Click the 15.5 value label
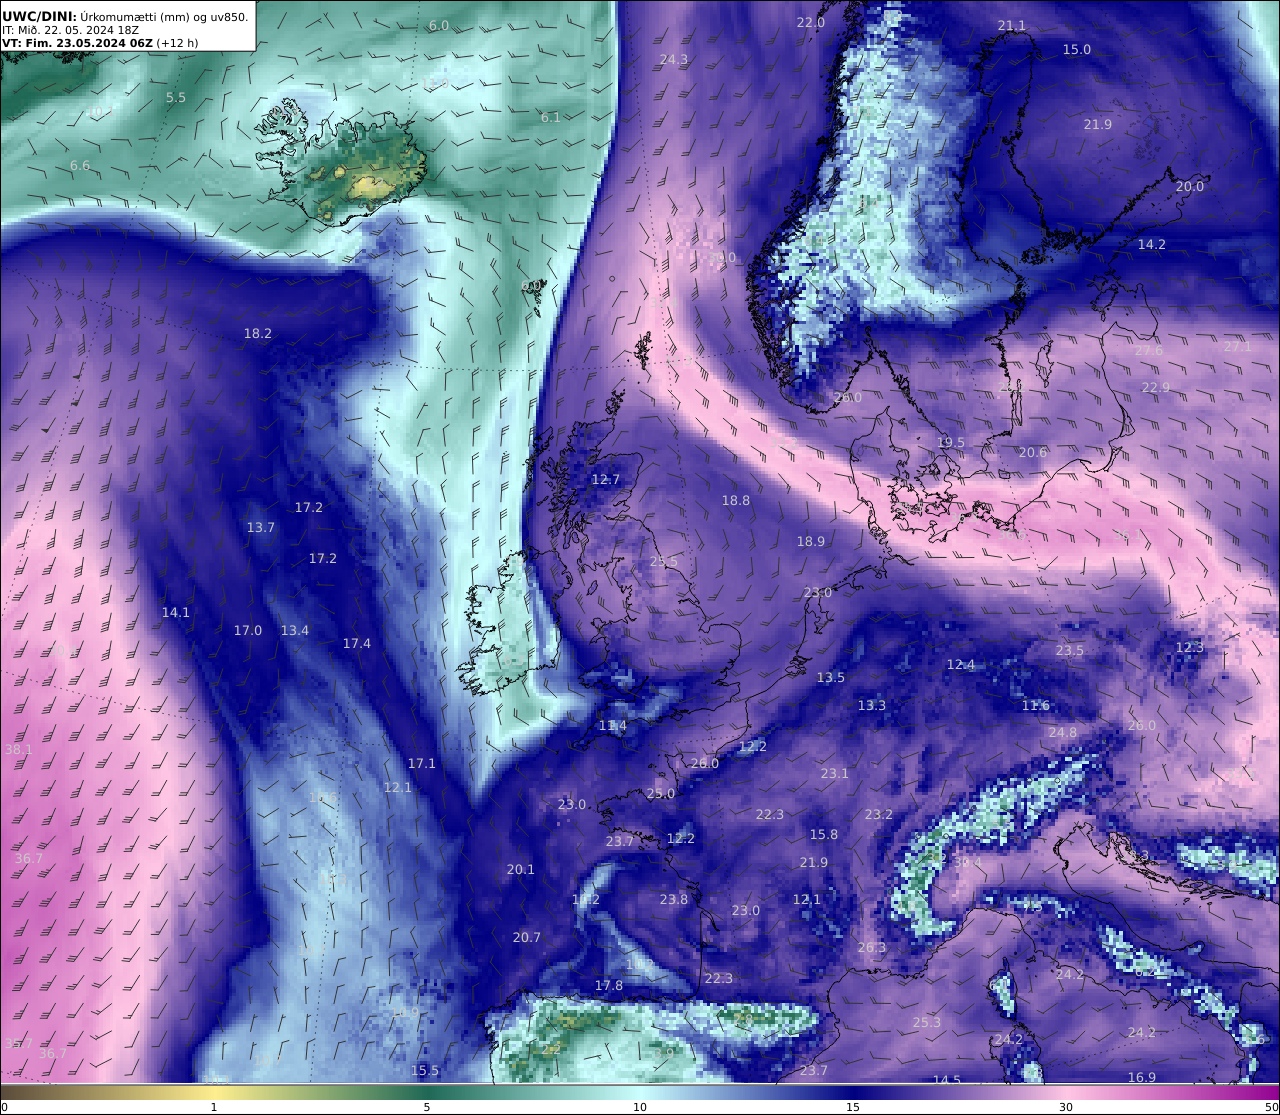 424,1070
